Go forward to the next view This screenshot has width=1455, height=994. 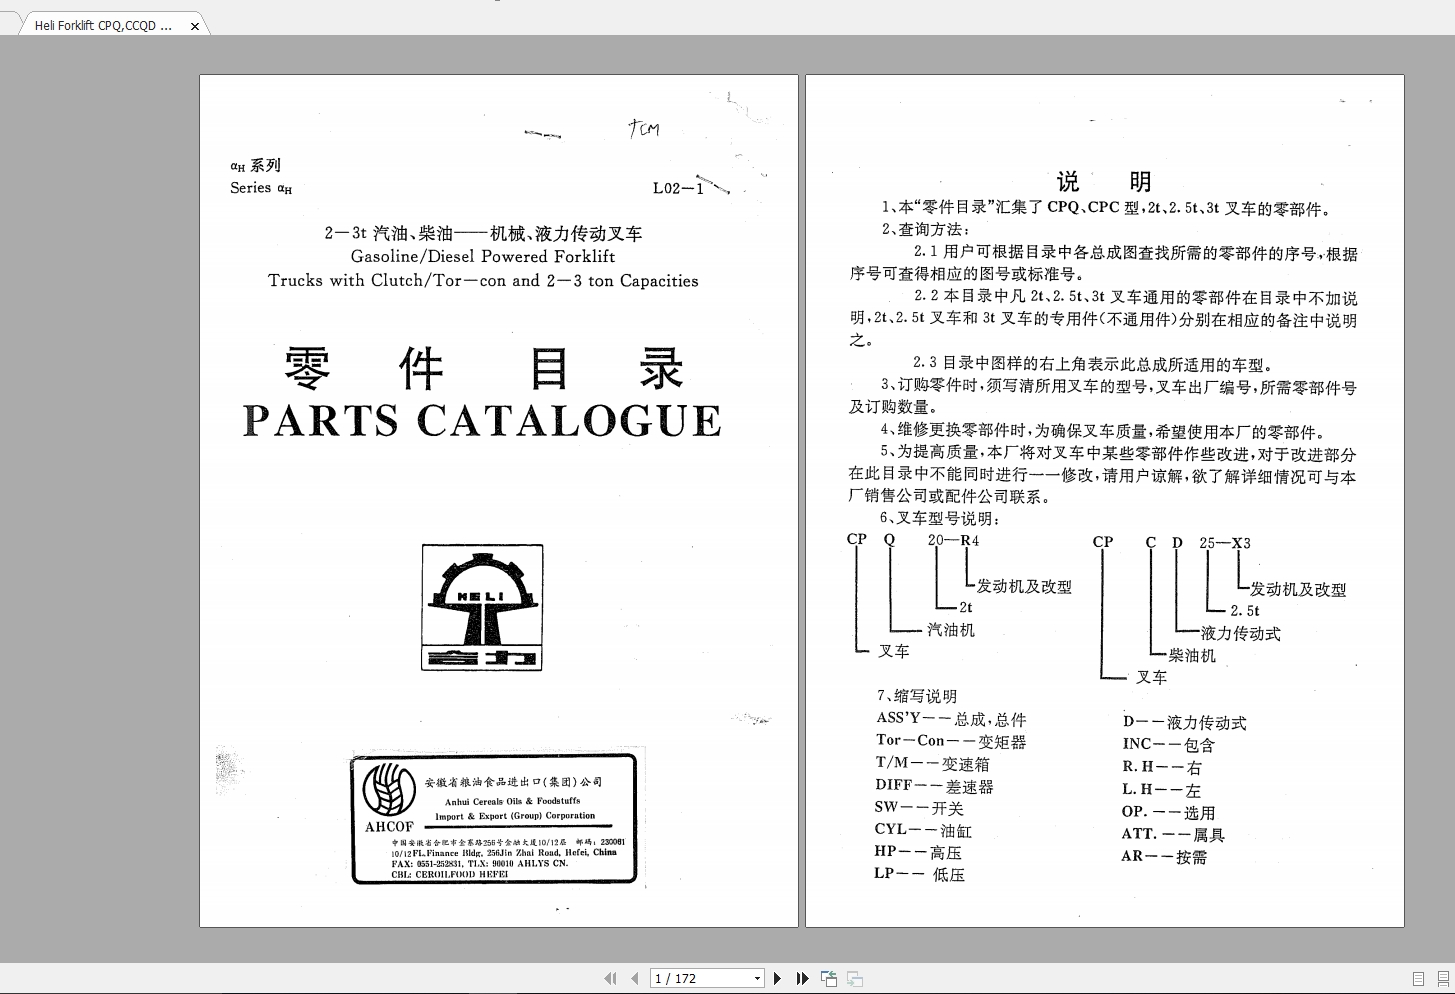(855, 978)
